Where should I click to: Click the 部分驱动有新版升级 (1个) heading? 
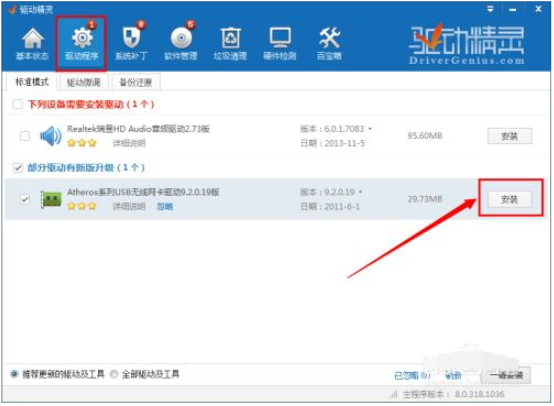86,167
